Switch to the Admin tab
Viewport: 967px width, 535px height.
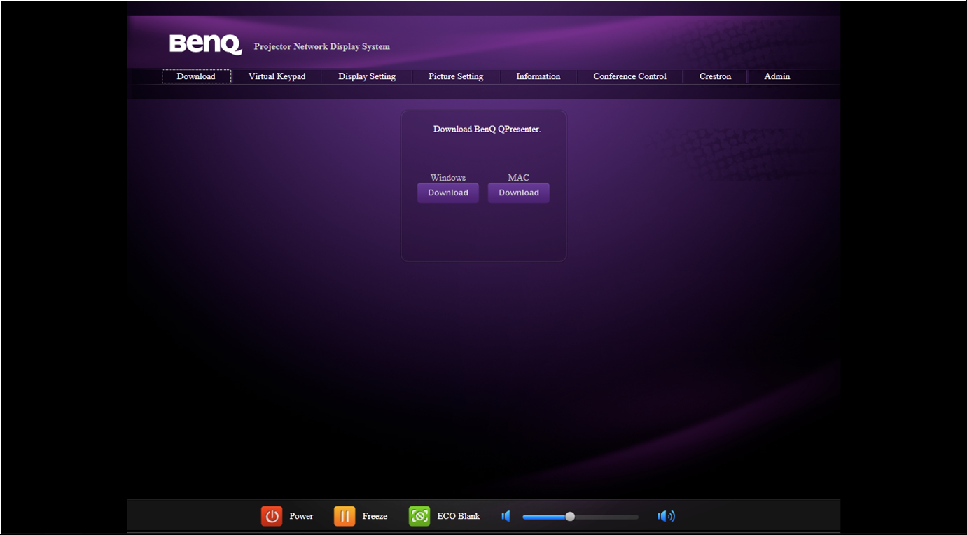(x=777, y=76)
